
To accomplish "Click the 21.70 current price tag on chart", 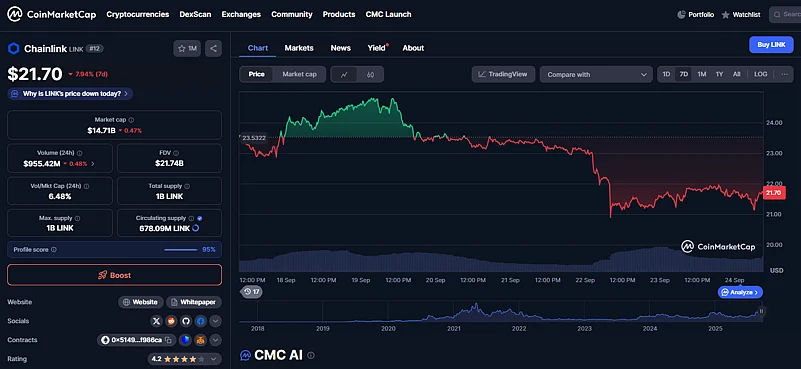I will click(x=773, y=192).
